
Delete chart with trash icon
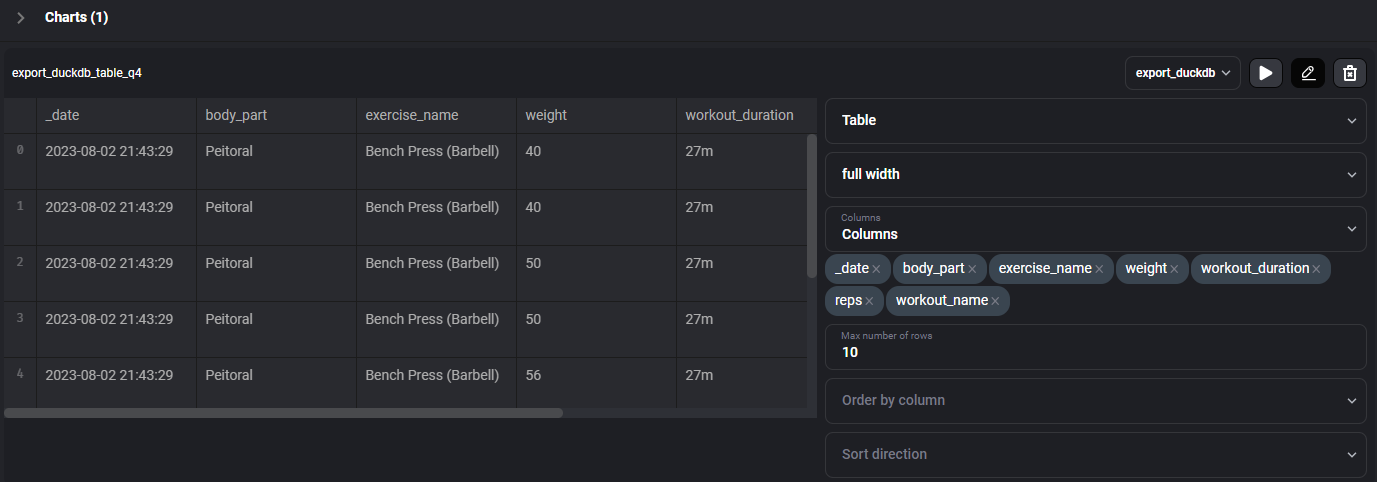coord(1349,73)
